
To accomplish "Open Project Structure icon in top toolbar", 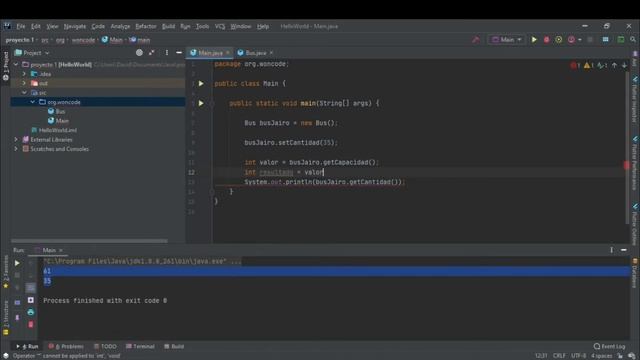I will pyautogui.click(x=605, y=40).
